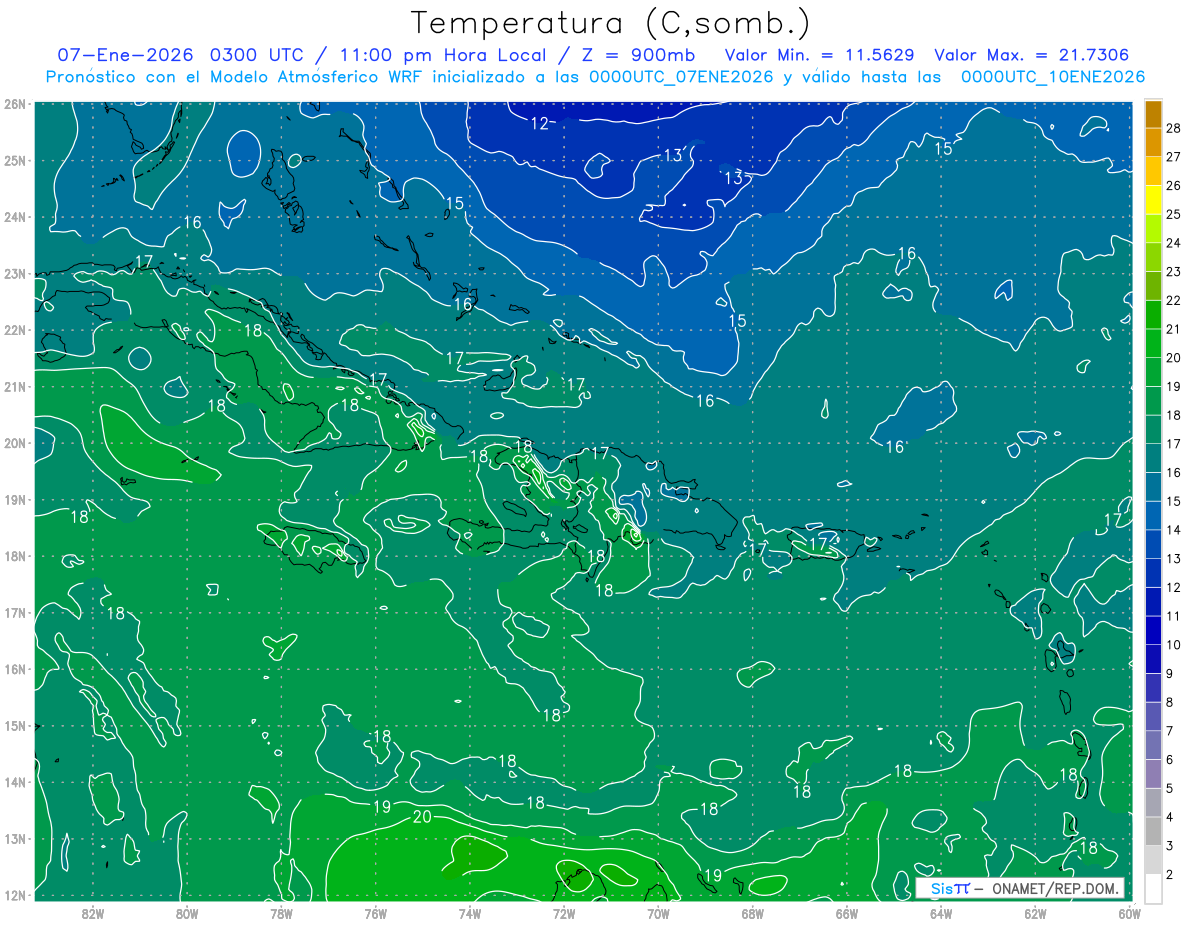Select the '18N' latitude axis label
The height and width of the screenshot is (927, 1200).
14,556
